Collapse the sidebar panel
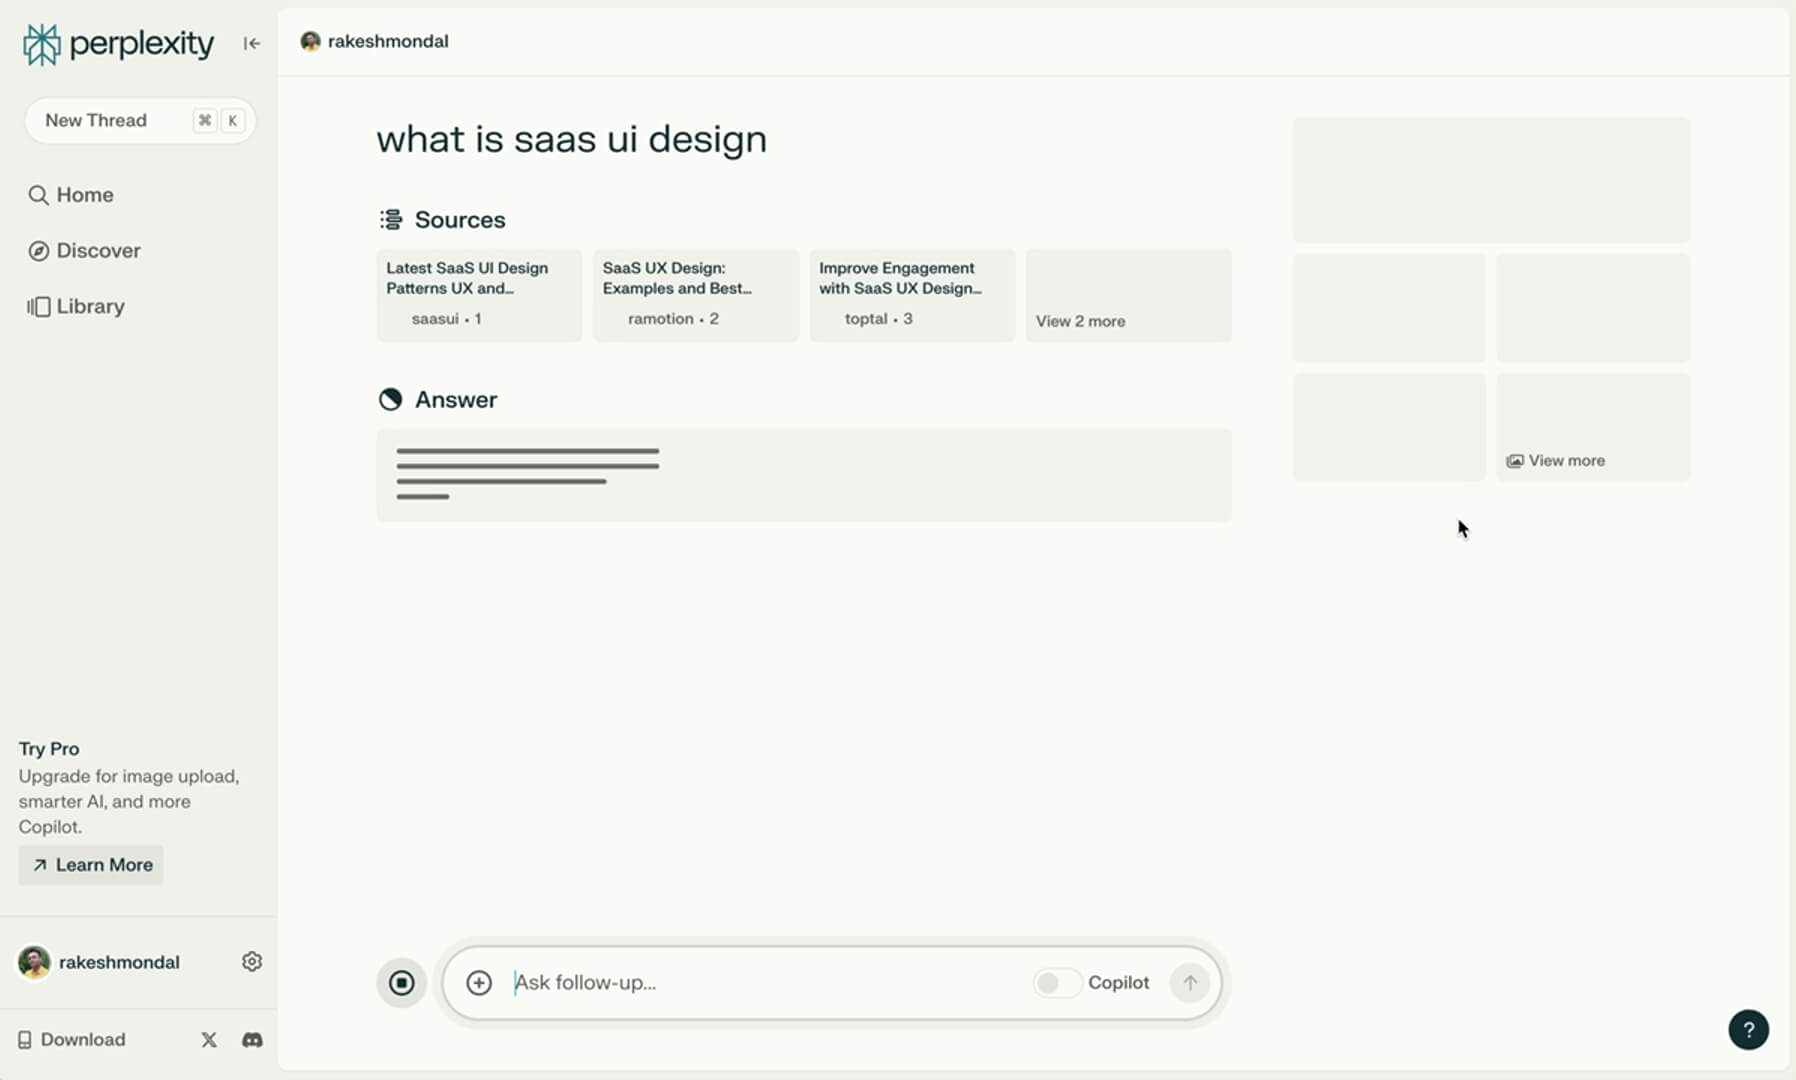The width and height of the screenshot is (1796, 1080). [x=251, y=43]
